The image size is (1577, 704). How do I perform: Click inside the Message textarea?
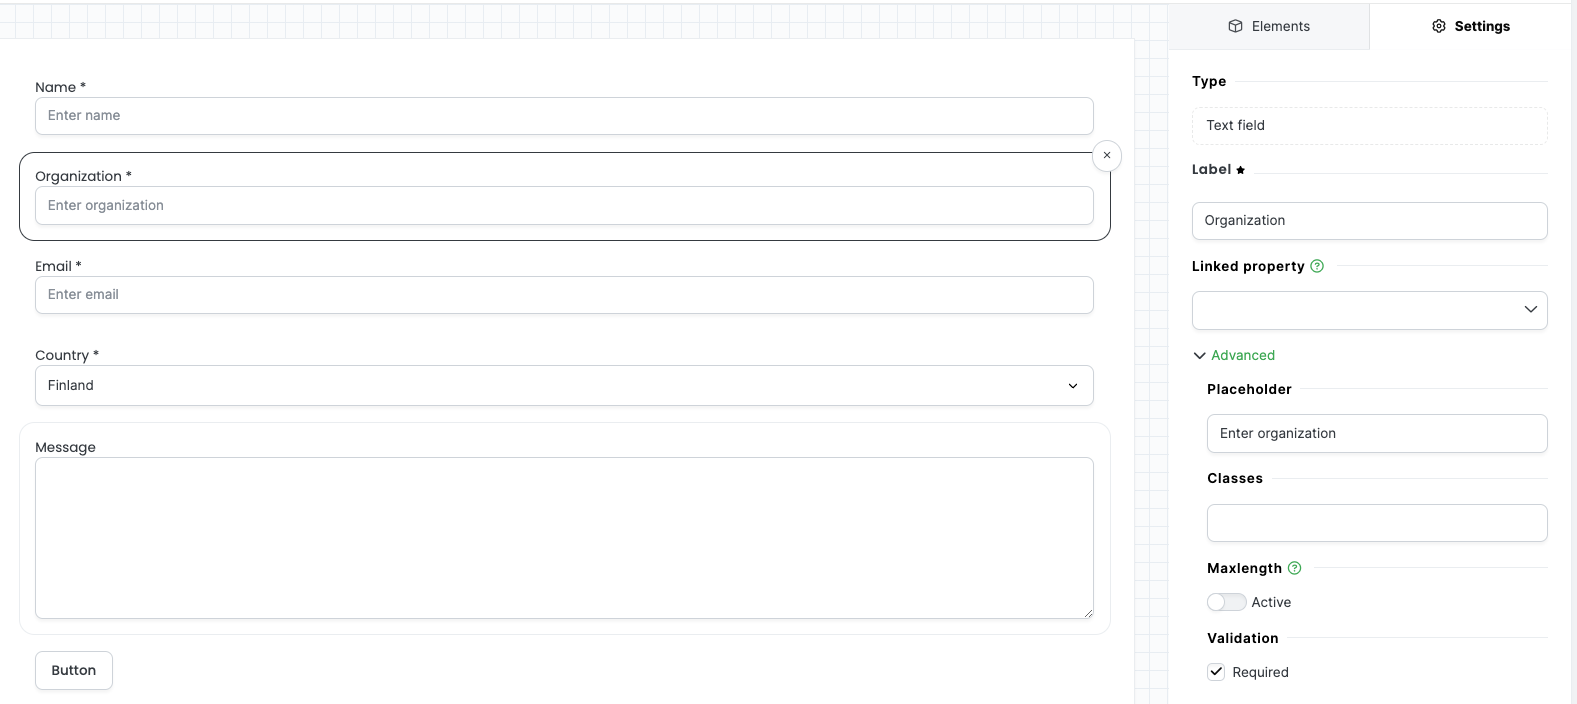564,538
